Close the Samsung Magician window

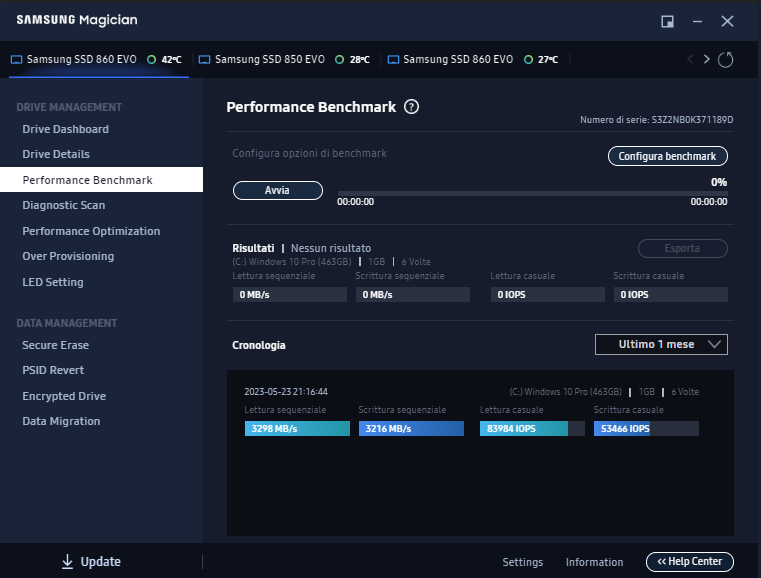(x=727, y=21)
